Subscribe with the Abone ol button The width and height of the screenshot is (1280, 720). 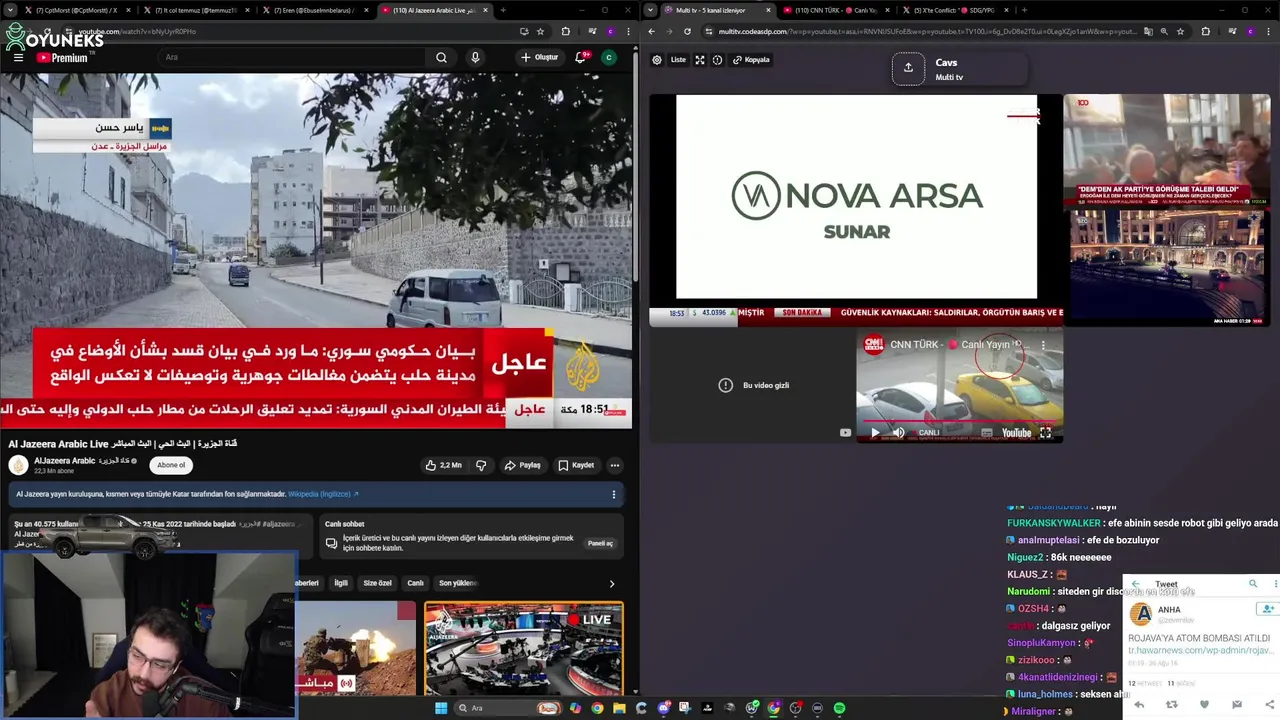(171, 465)
